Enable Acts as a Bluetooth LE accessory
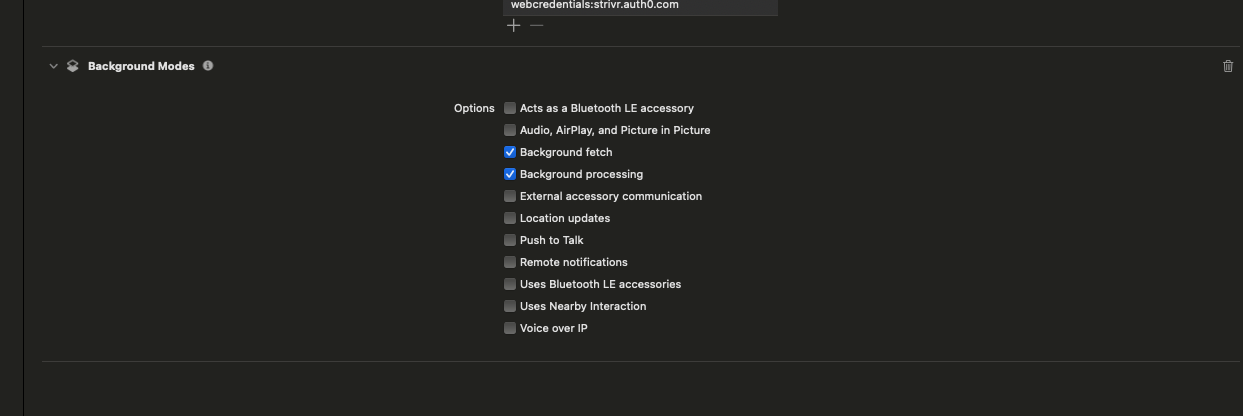The image size is (1243, 416). click(x=510, y=108)
